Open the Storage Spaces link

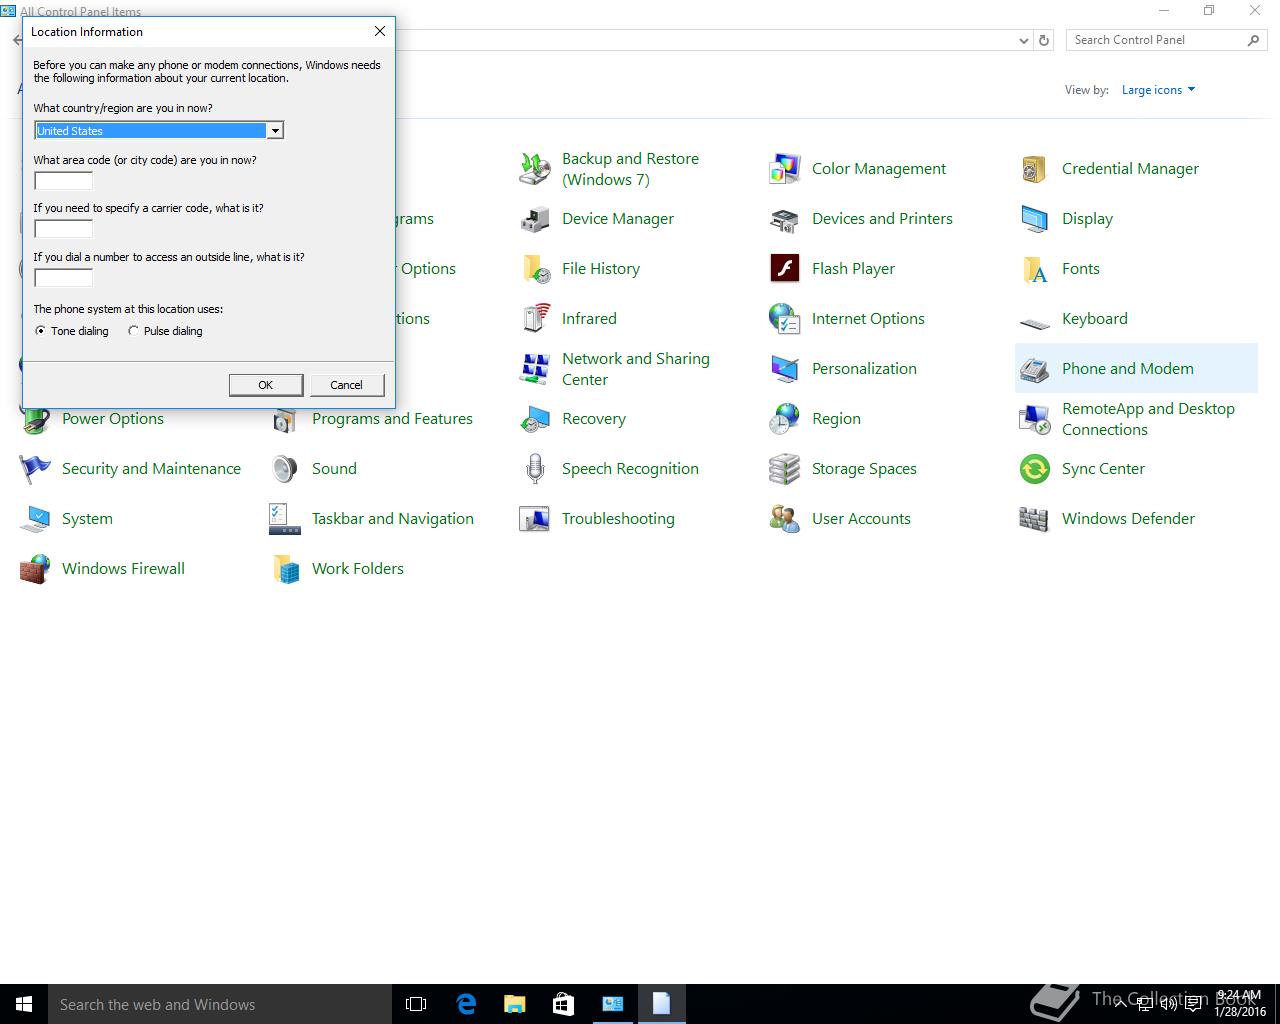(x=864, y=469)
